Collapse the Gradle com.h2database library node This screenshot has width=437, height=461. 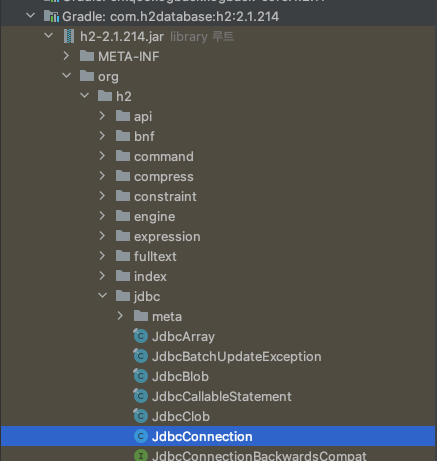30,16
